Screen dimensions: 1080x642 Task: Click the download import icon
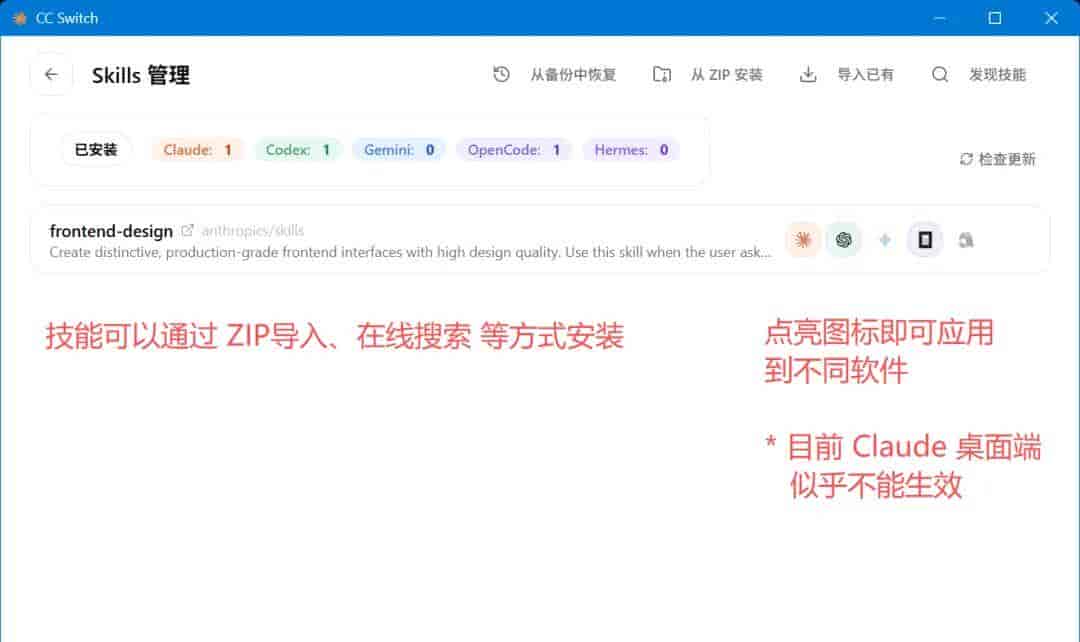tap(808, 74)
